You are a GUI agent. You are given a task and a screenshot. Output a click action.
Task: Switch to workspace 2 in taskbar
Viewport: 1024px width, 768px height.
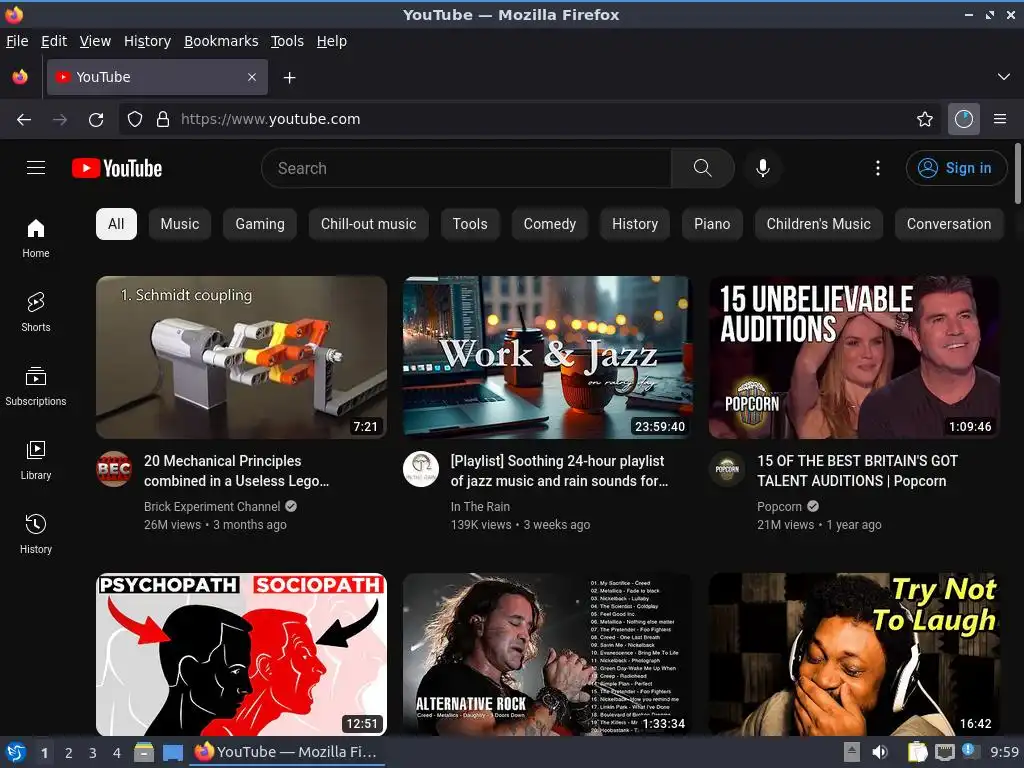[69, 753]
